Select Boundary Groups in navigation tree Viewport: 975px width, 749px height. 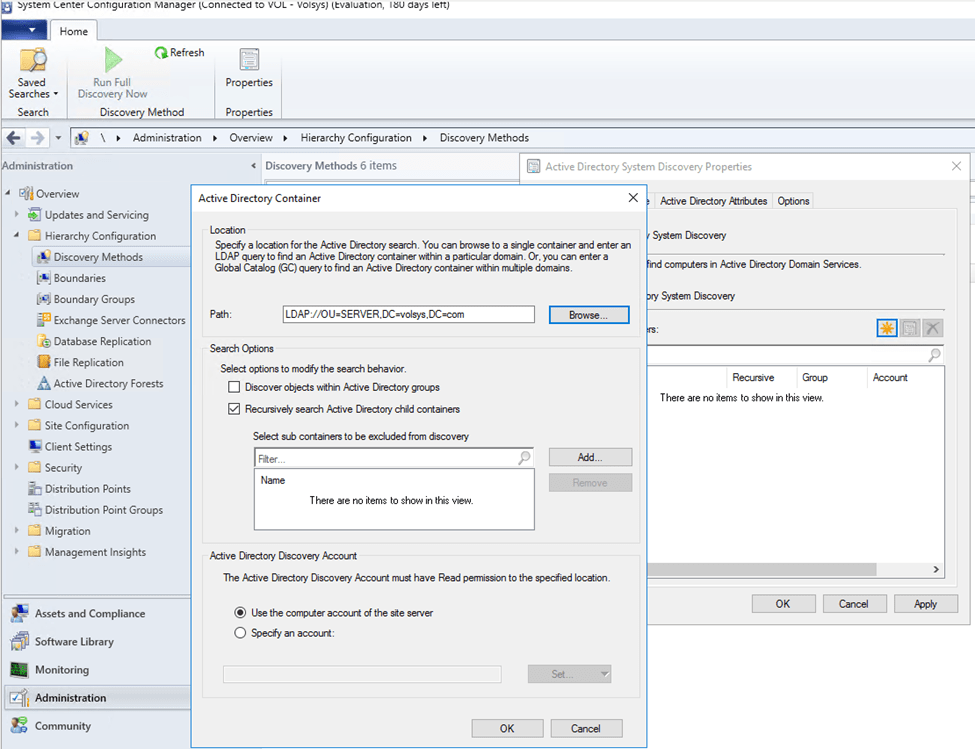point(93,299)
